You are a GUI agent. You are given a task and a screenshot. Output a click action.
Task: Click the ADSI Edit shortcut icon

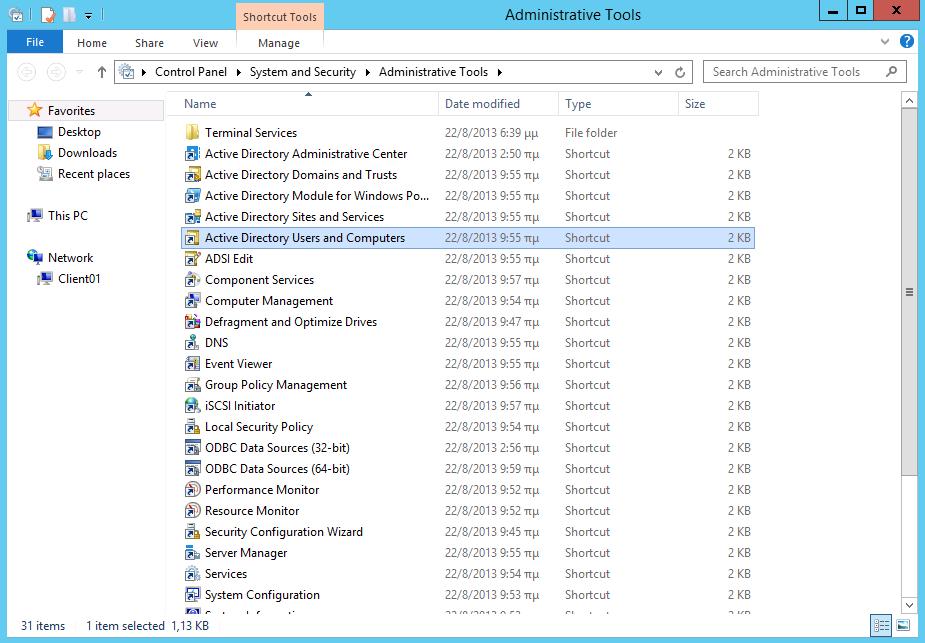(192, 258)
